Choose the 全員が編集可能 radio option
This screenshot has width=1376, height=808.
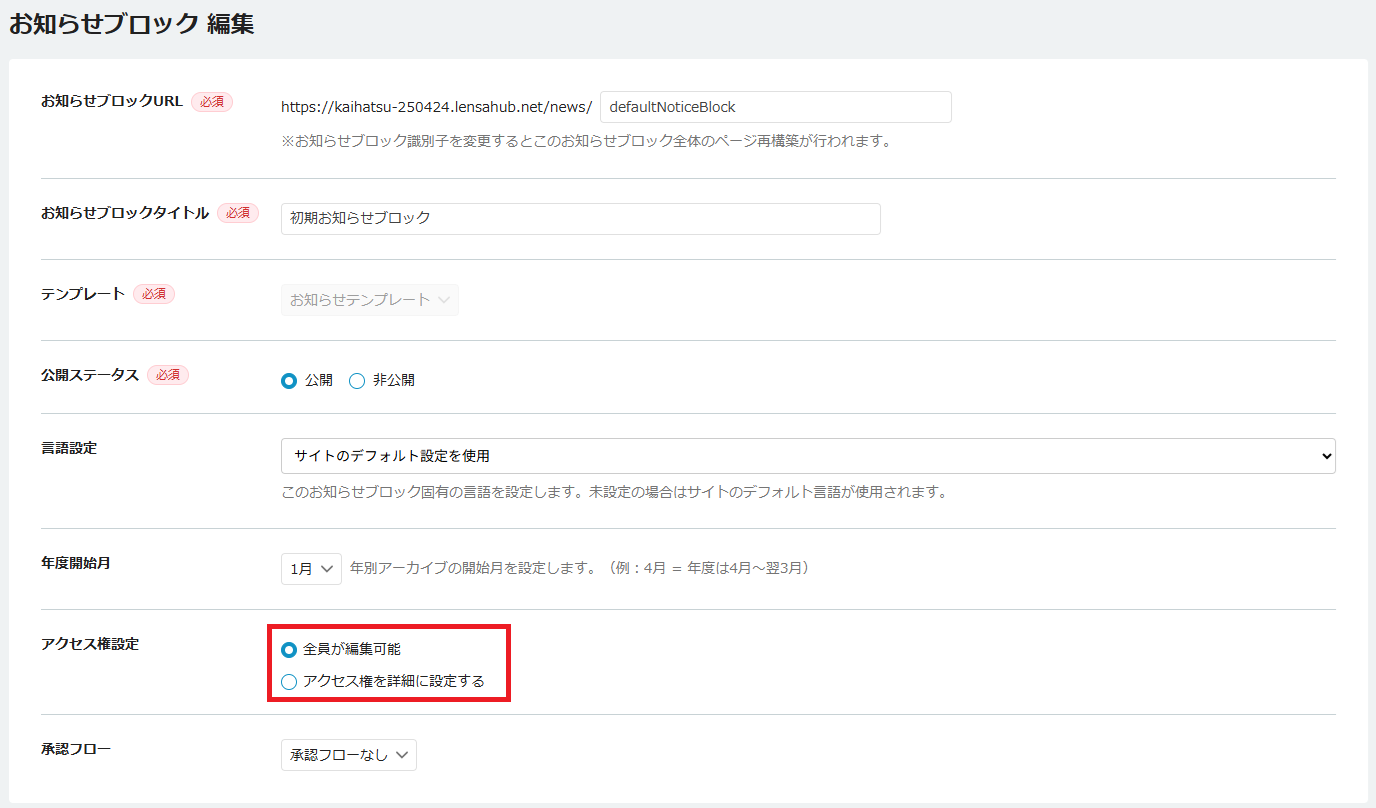tap(289, 650)
